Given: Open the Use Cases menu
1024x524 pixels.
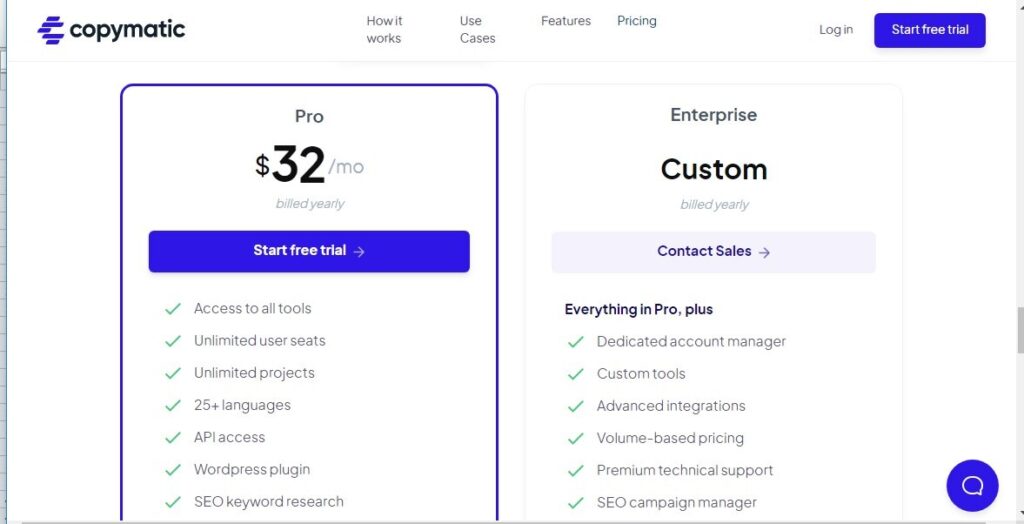Looking at the screenshot, I should [477, 29].
